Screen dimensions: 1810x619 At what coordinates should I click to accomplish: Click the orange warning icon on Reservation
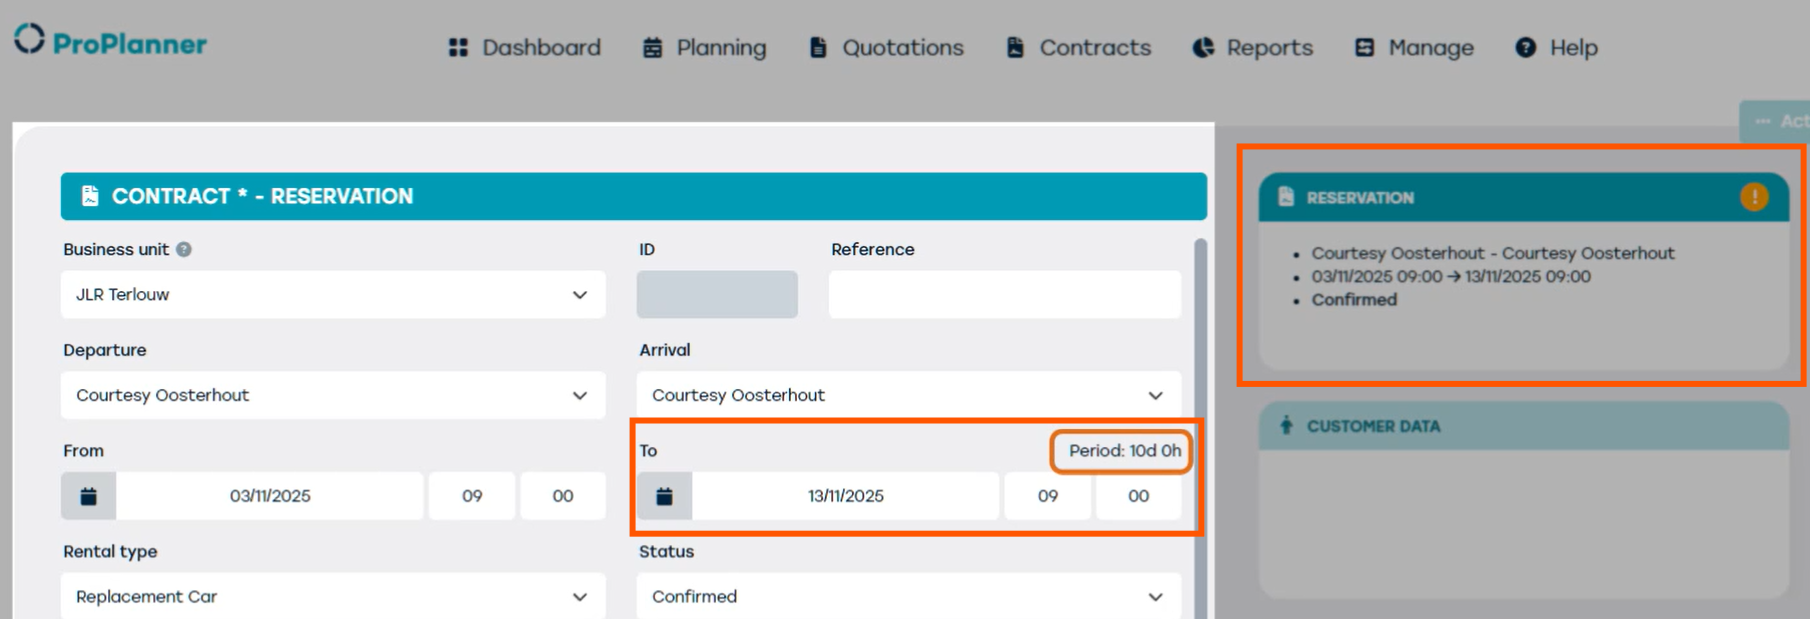click(1753, 197)
